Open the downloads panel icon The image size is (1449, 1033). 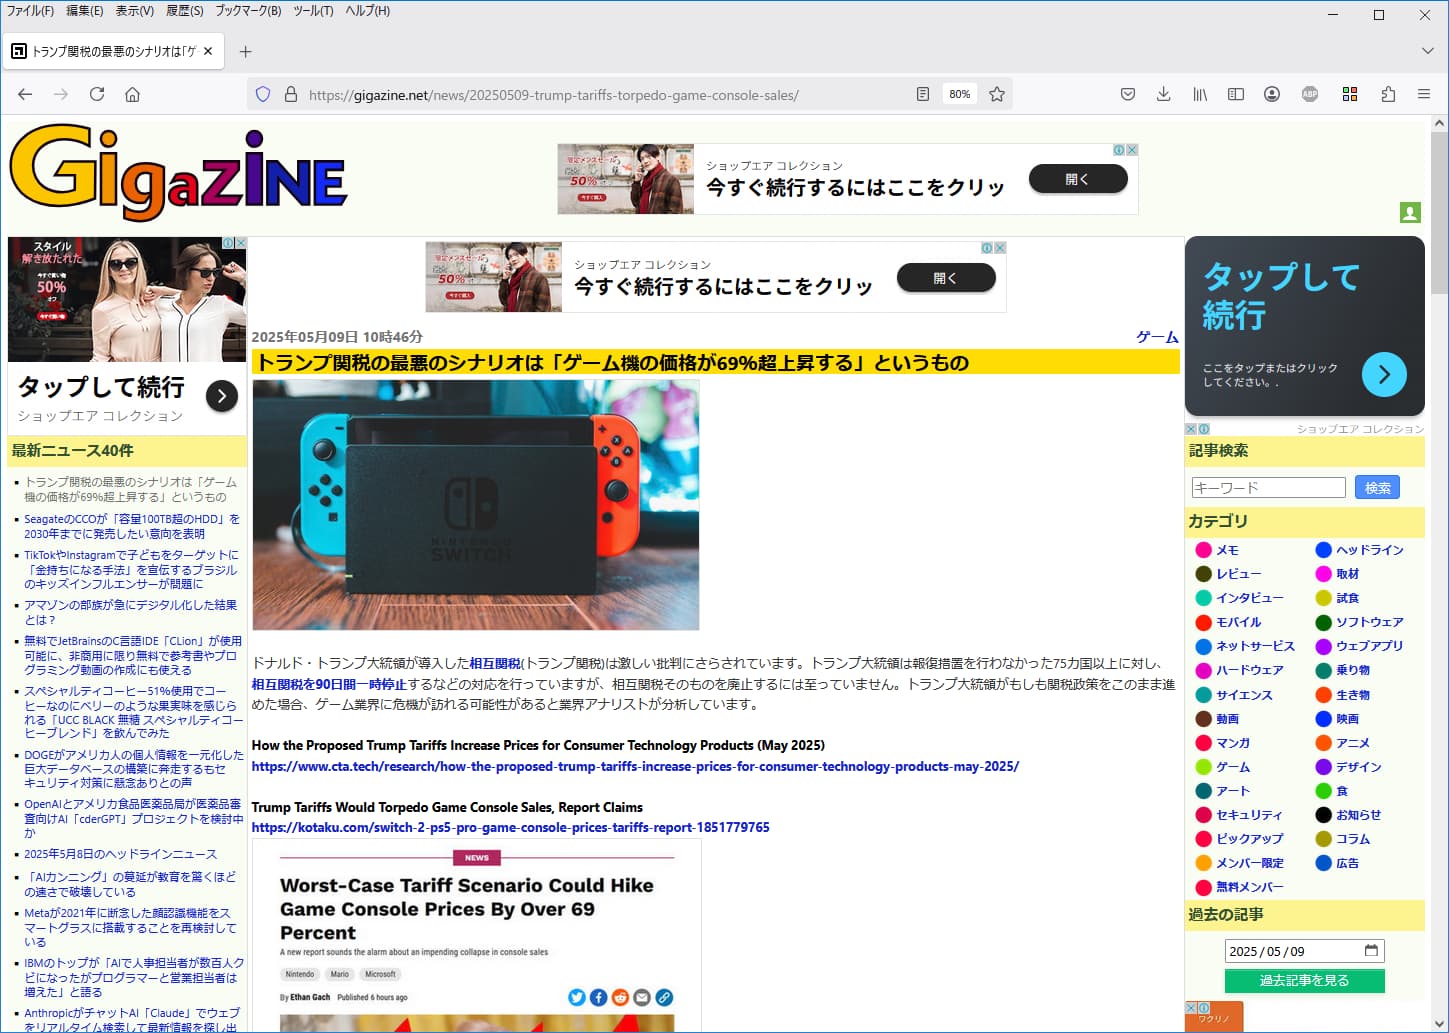[x=1163, y=94]
